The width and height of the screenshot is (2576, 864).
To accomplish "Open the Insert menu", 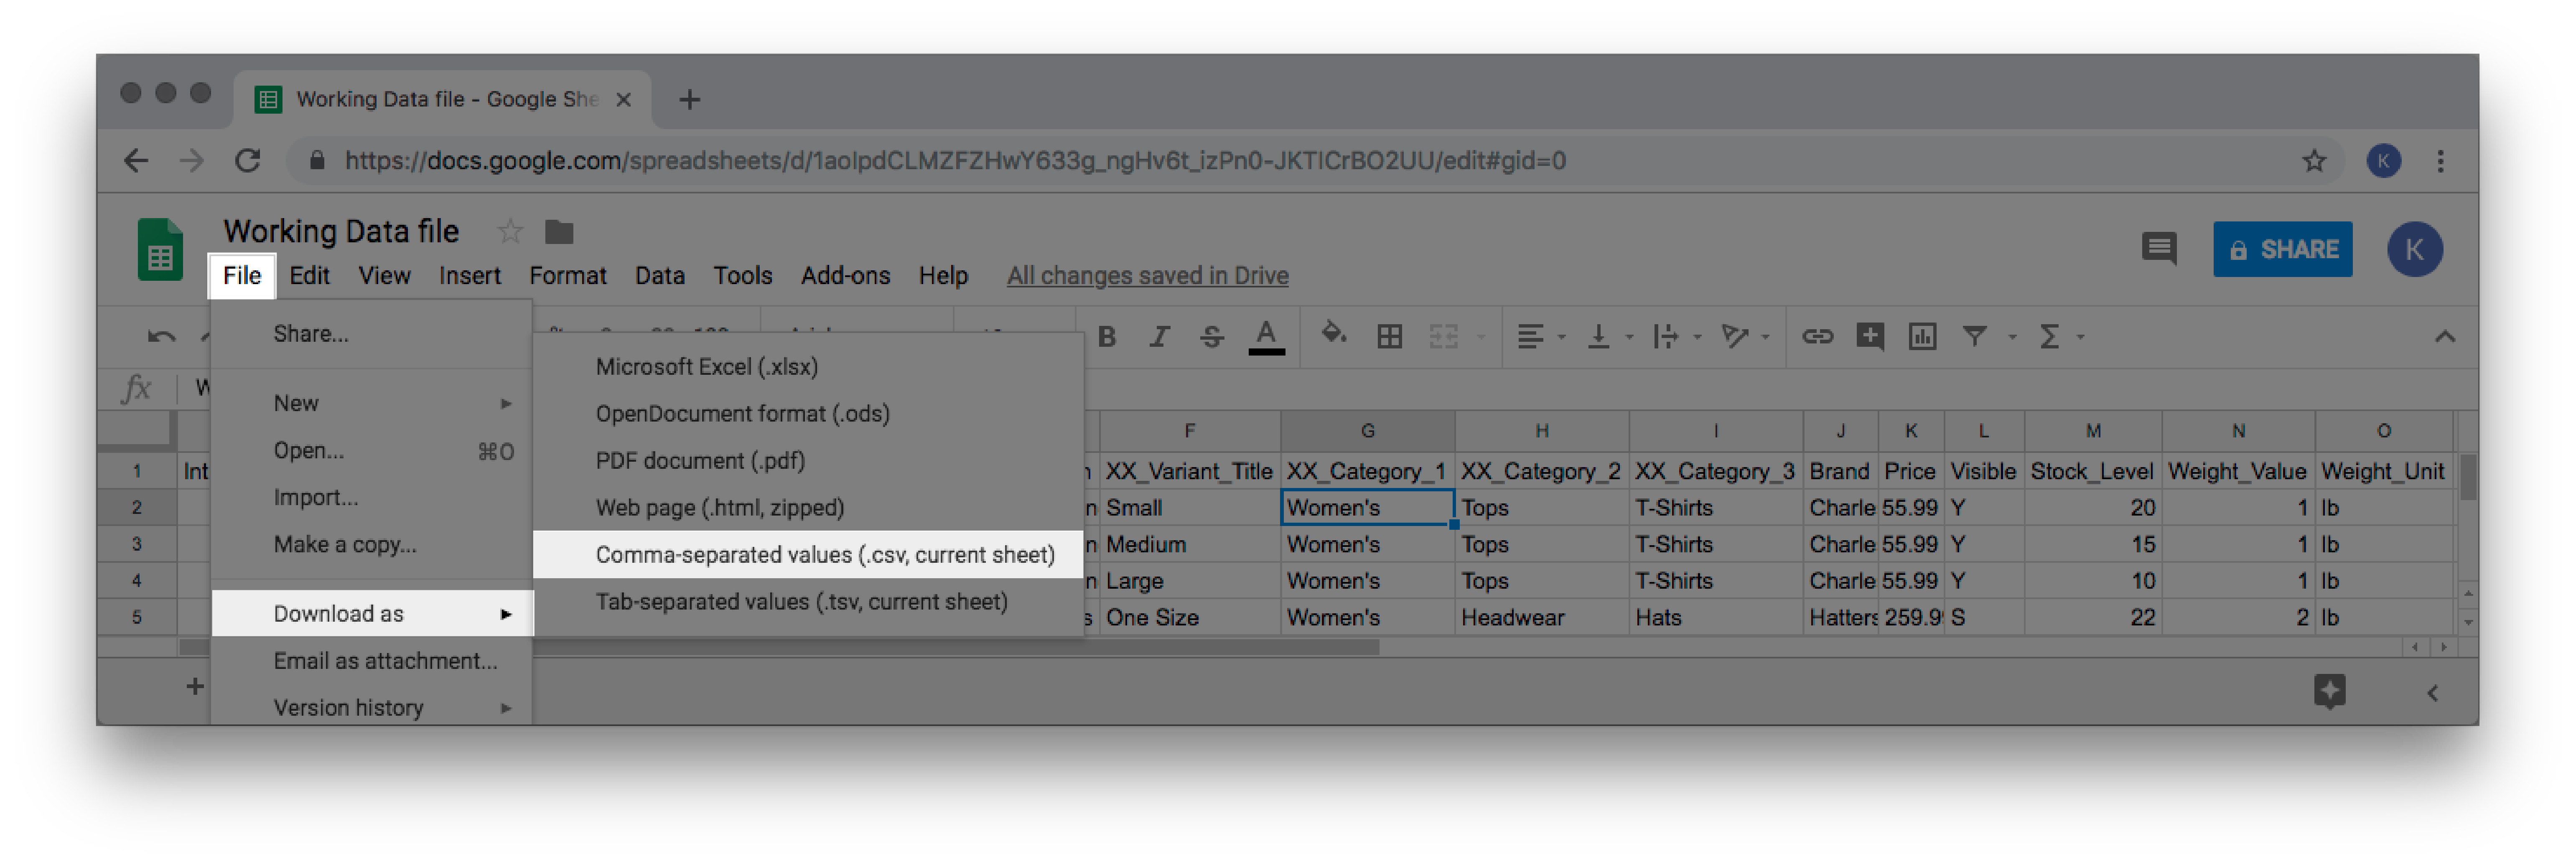I will coord(470,276).
